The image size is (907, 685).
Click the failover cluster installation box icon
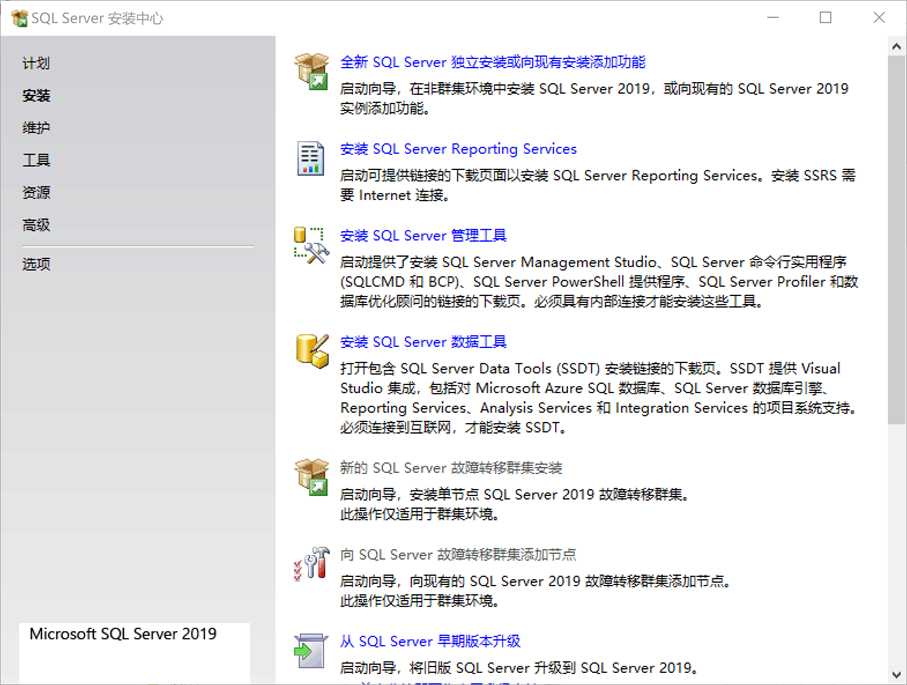pyautogui.click(x=311, y=477)
